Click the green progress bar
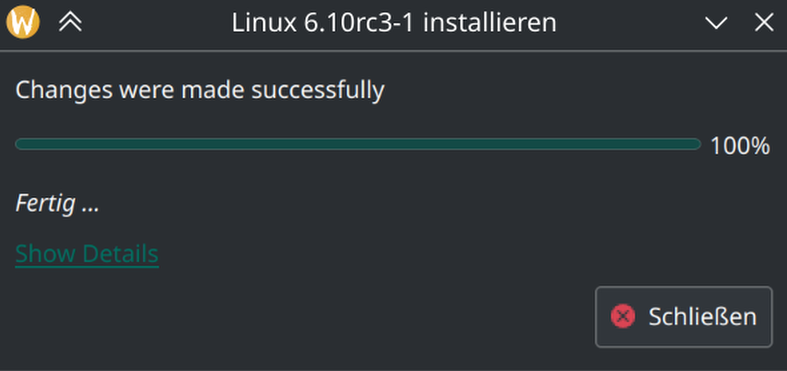Image resolution: width=787 pixels, height=371 pixels. click(358, 145)
